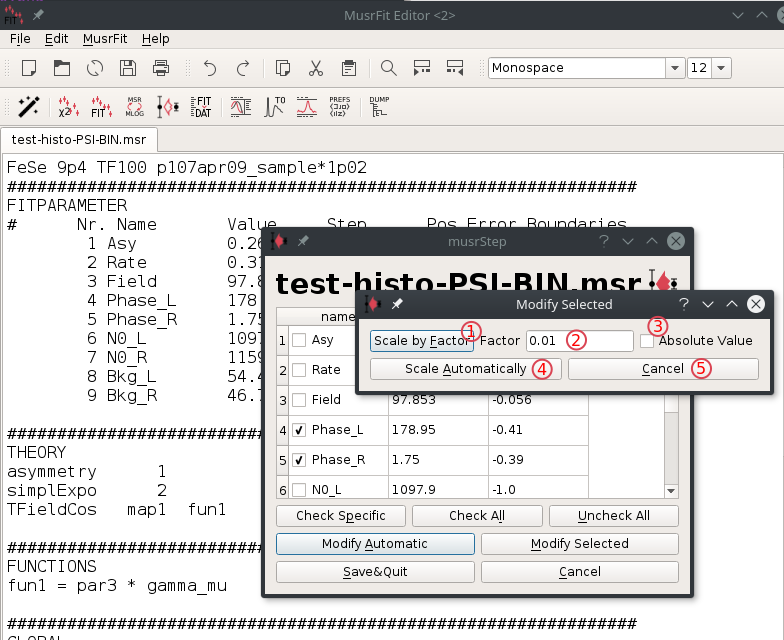Click the PREFS preferences icon
The width and height of the screenshot is (784, 640).
tap(339, 106)
